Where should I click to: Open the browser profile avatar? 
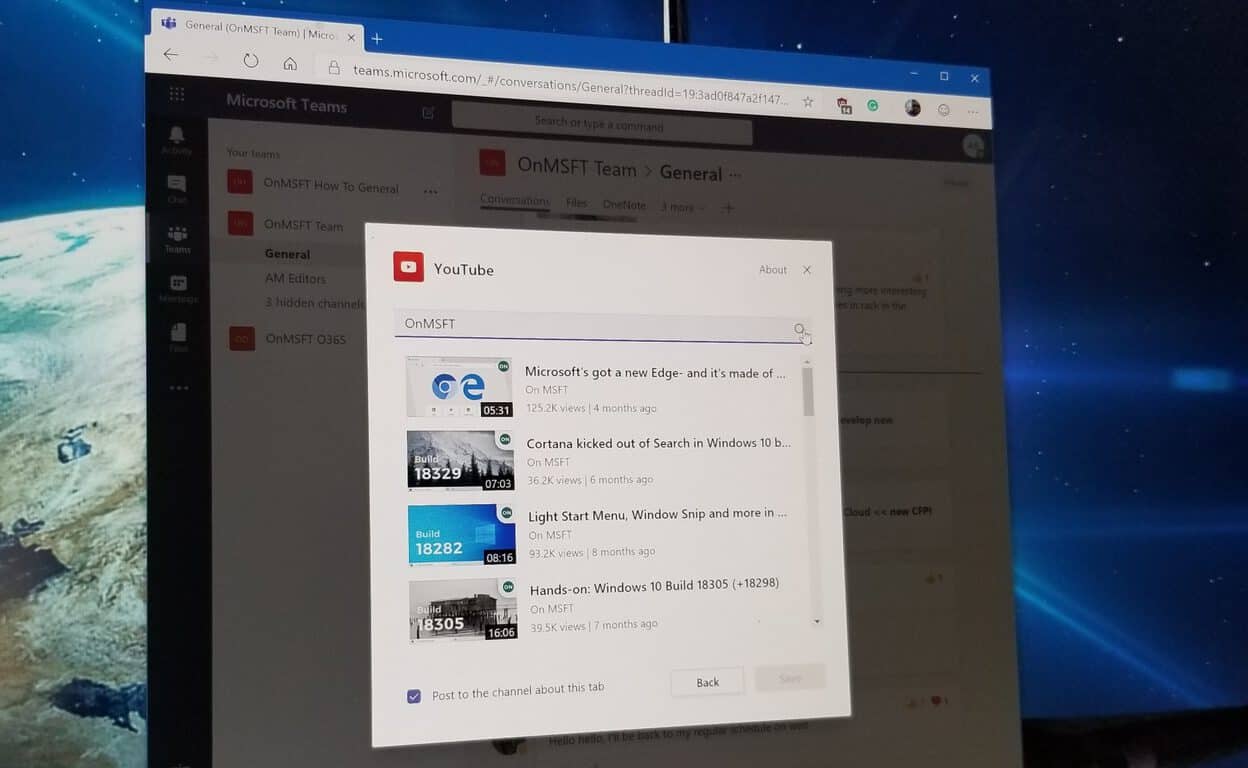(913, 108)
